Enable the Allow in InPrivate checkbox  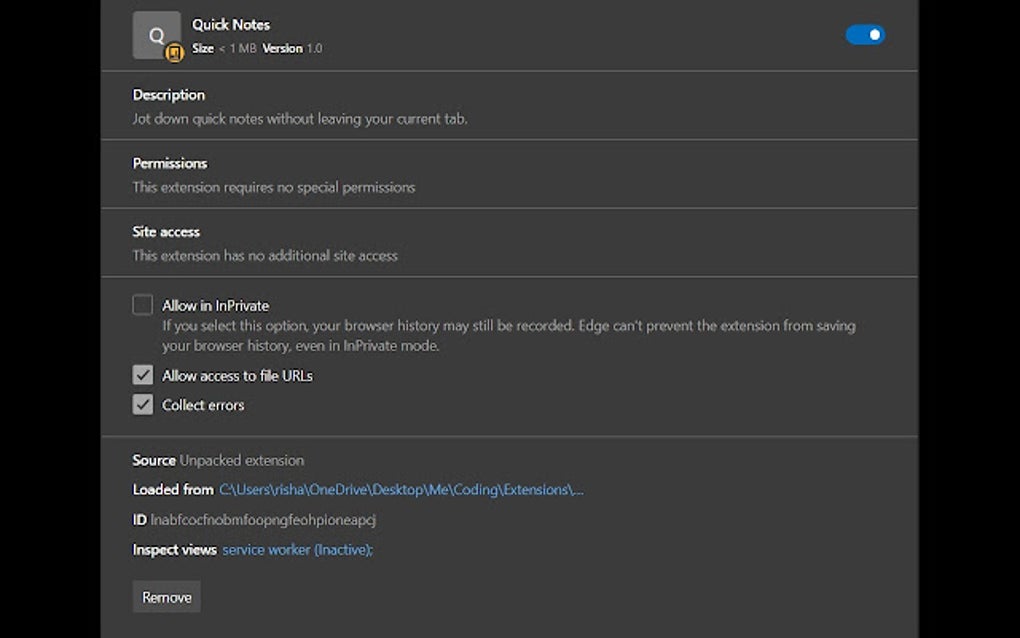tap(142, 304)
